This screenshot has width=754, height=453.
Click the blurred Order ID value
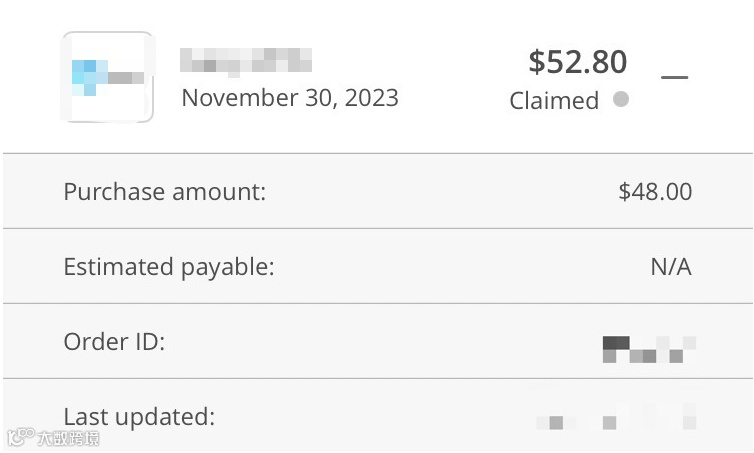click(649, 348)
